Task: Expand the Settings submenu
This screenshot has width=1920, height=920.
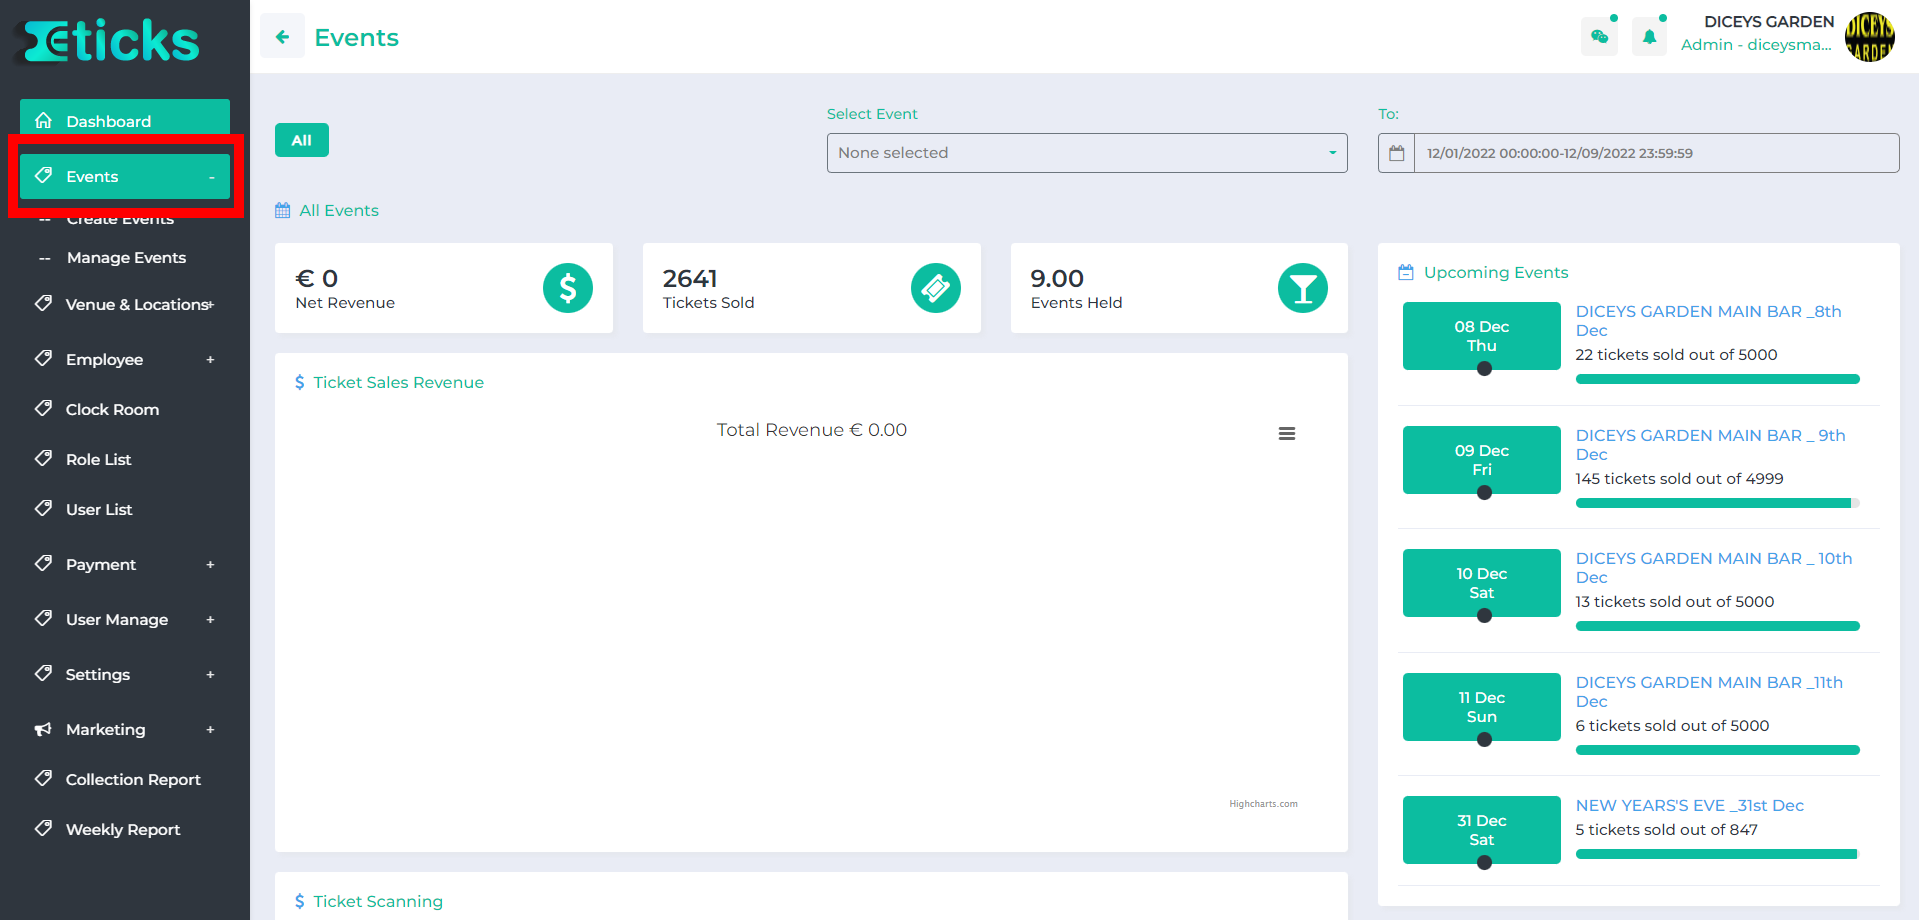Action: [x=210, y=674]
